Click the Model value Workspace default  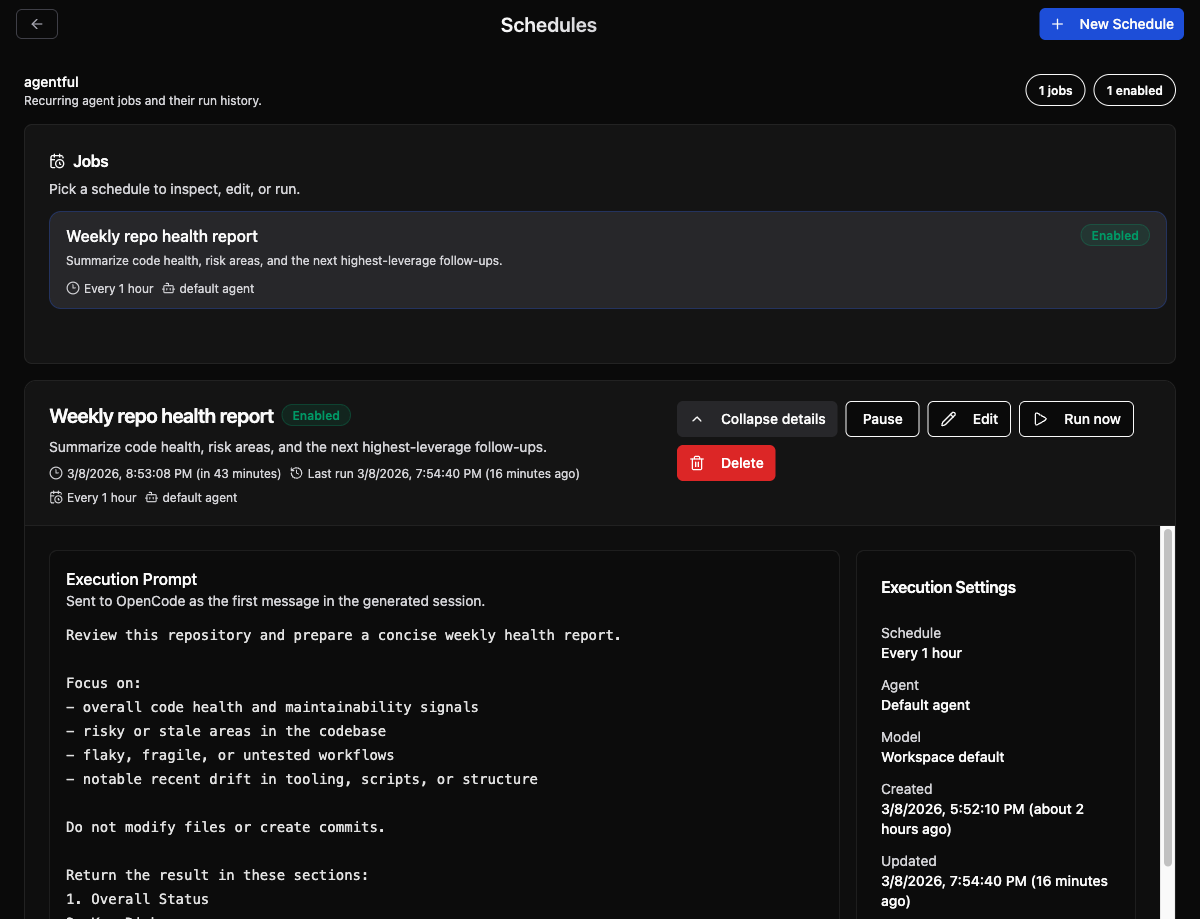[x=942, y=757]
